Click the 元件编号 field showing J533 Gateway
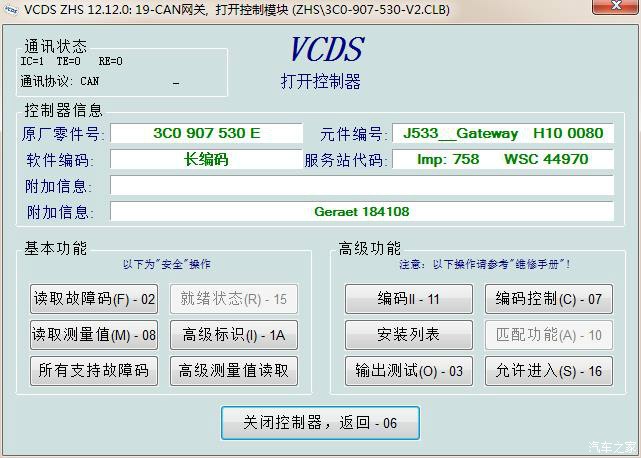This screenshot has height=458, width=641. click(502, 133)
